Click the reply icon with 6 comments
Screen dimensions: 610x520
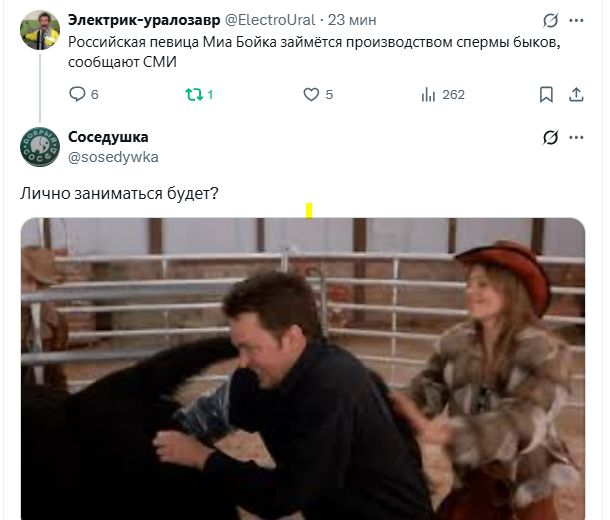[77, 94]
